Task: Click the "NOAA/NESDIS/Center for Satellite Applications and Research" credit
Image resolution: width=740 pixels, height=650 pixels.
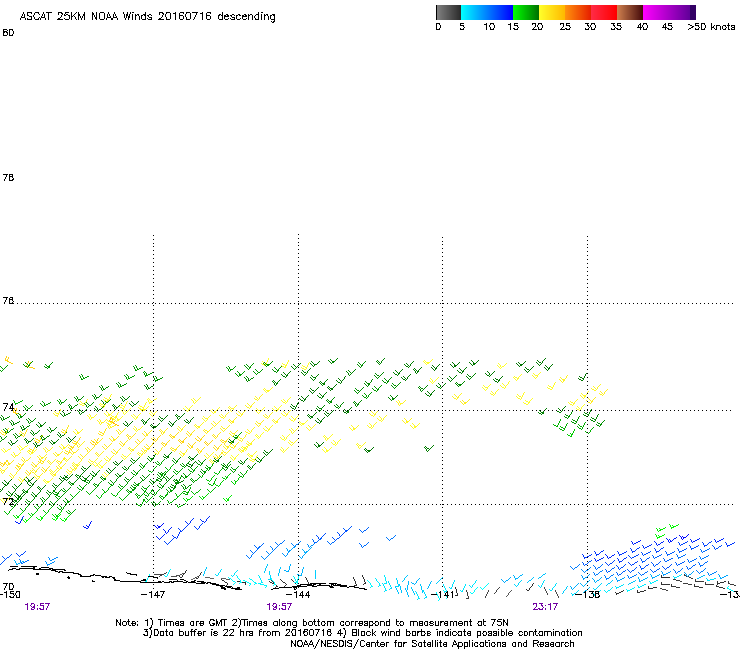Action: [432, 644]
